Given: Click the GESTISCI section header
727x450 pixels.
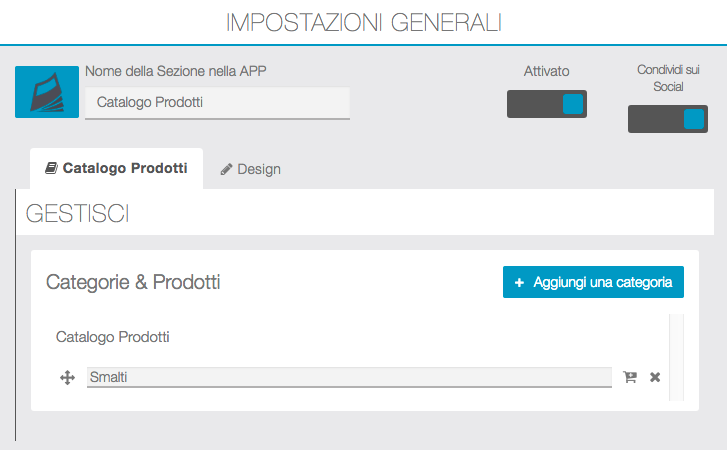Looking at the screenshot, I should (78, 213).
